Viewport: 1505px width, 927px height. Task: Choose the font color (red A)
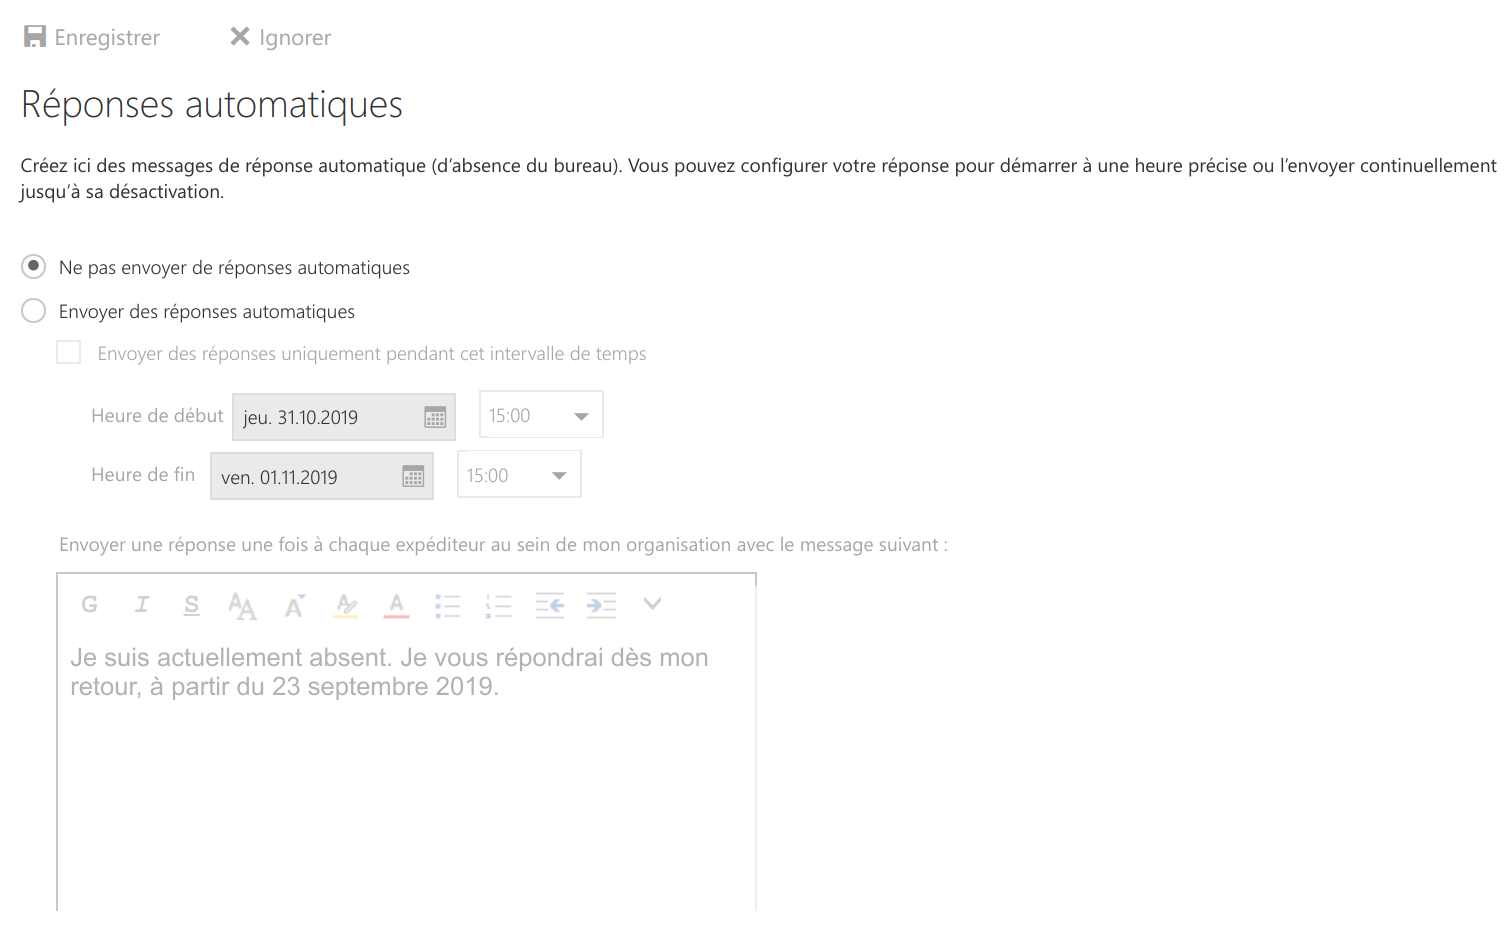tap(396, 605)
